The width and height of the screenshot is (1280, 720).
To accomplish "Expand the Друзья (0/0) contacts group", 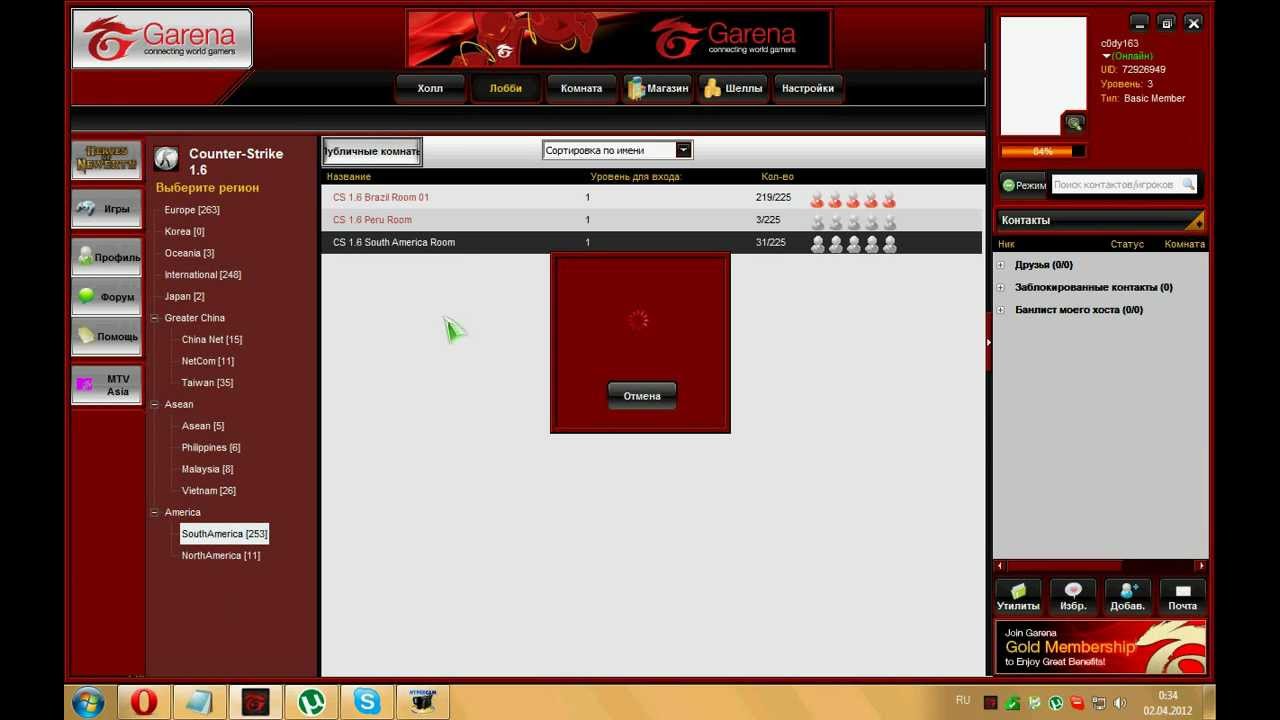I will (x=1001, y=265).
